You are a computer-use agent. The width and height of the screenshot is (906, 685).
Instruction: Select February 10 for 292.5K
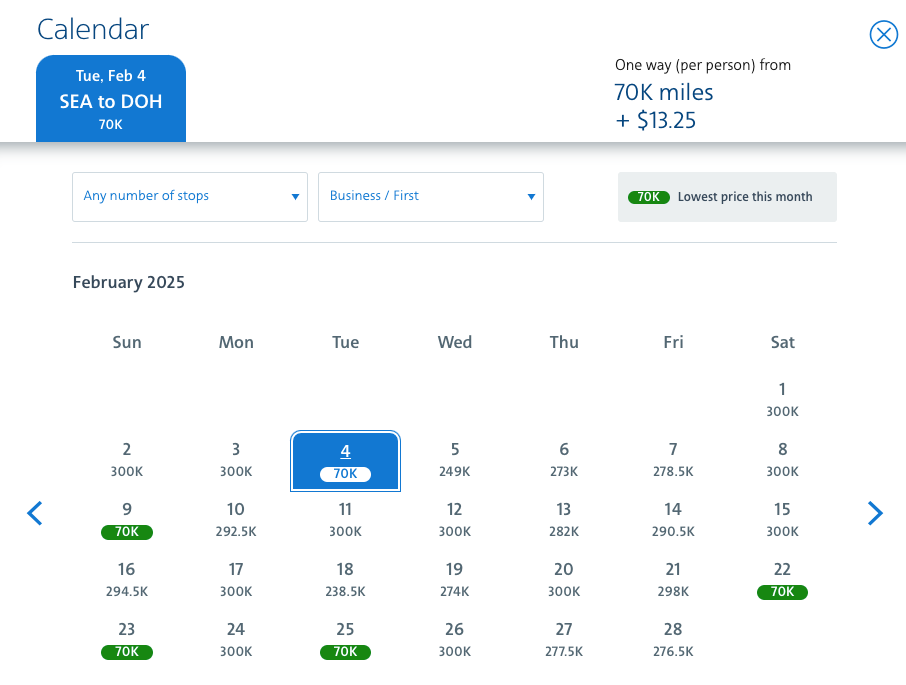(236, 520)
